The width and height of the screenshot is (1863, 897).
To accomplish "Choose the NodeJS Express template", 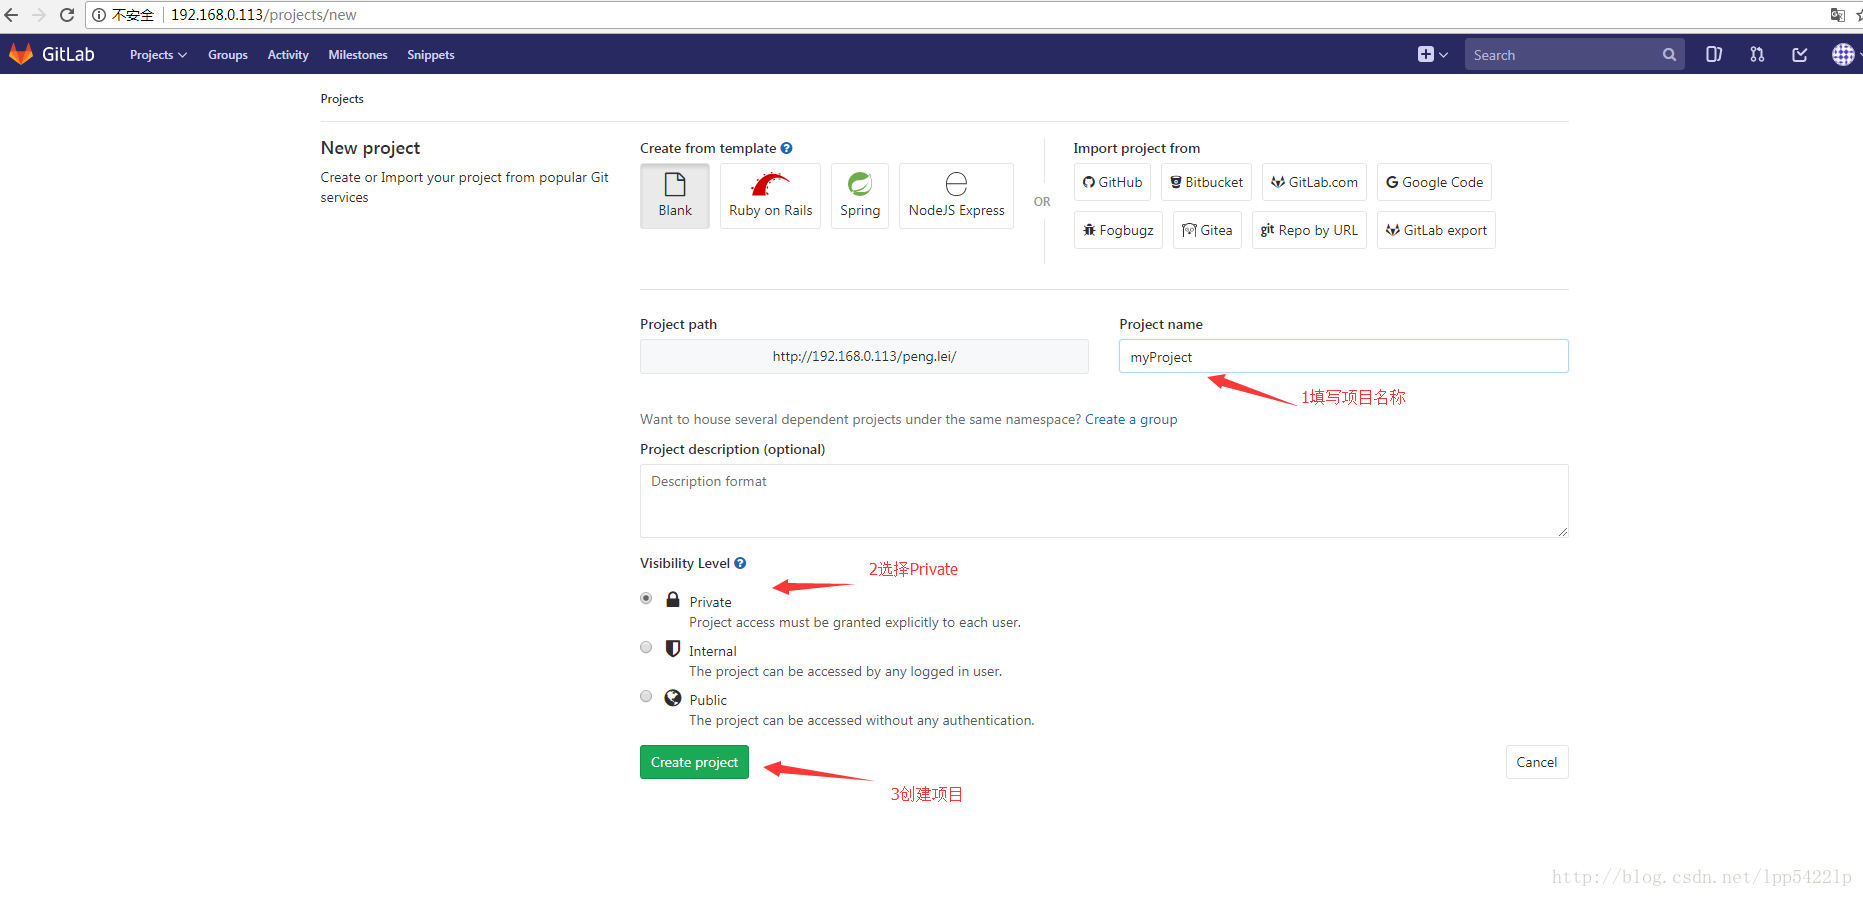I will pyautogui.click(x=956, y=196).
